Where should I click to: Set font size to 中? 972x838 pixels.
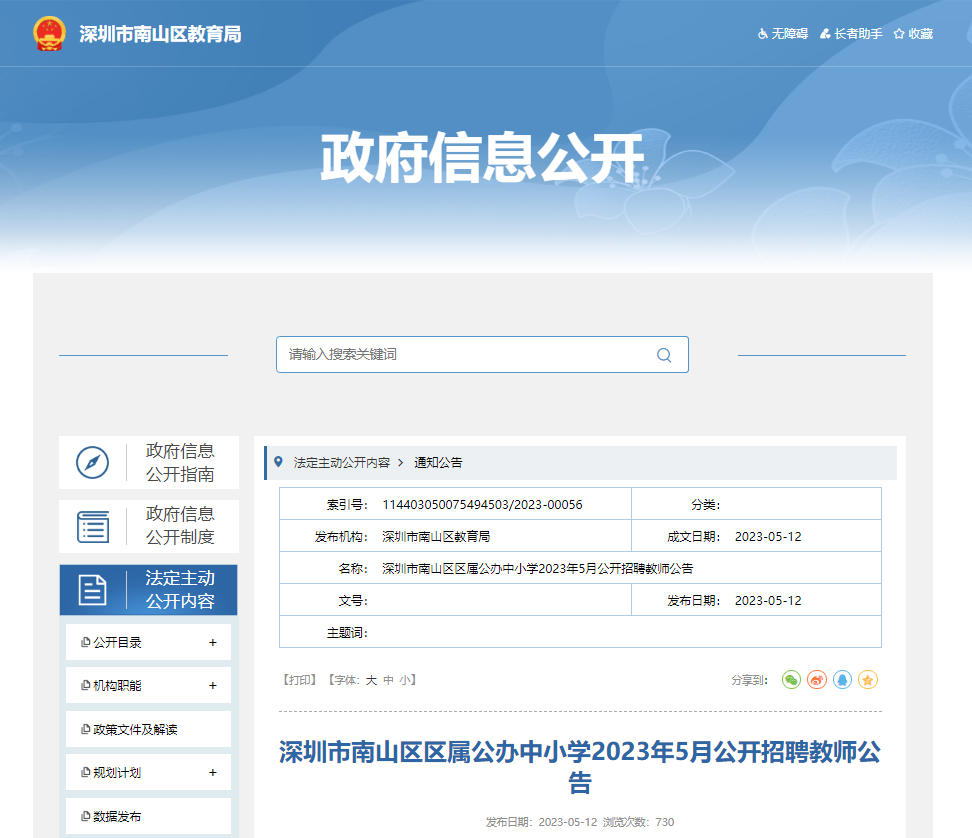click(388, 680)
